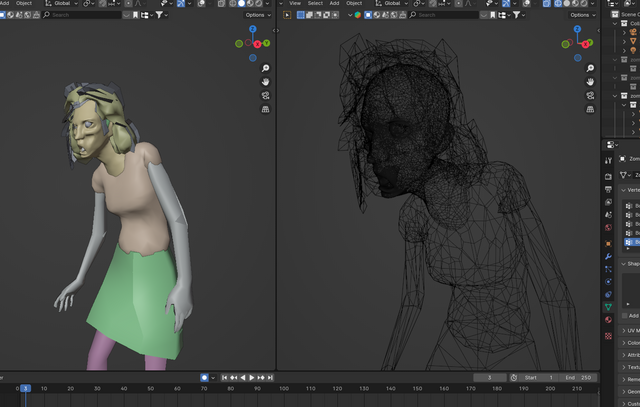640x407 pixels.
Task: Click the blue Z axis on right gizmo
Action: coord(578,30)
